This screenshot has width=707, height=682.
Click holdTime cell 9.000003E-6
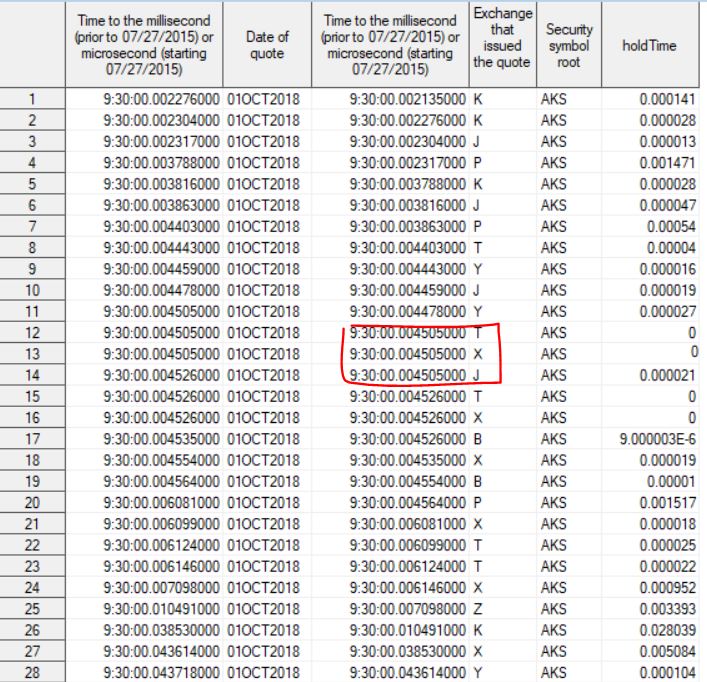pyautogui.click(x=658, y=439)
